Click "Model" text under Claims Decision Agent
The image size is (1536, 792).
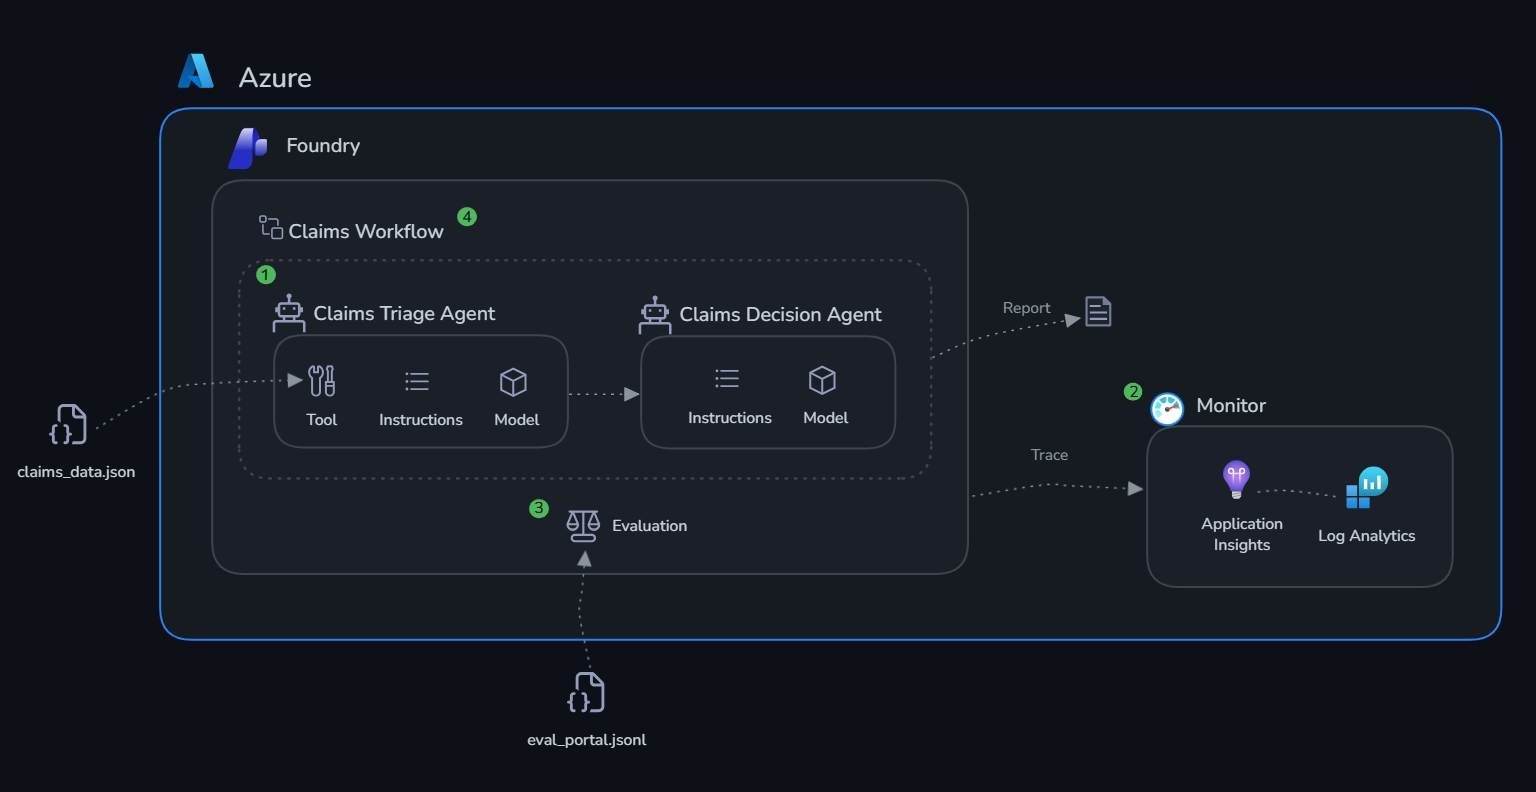pos(826,418)
